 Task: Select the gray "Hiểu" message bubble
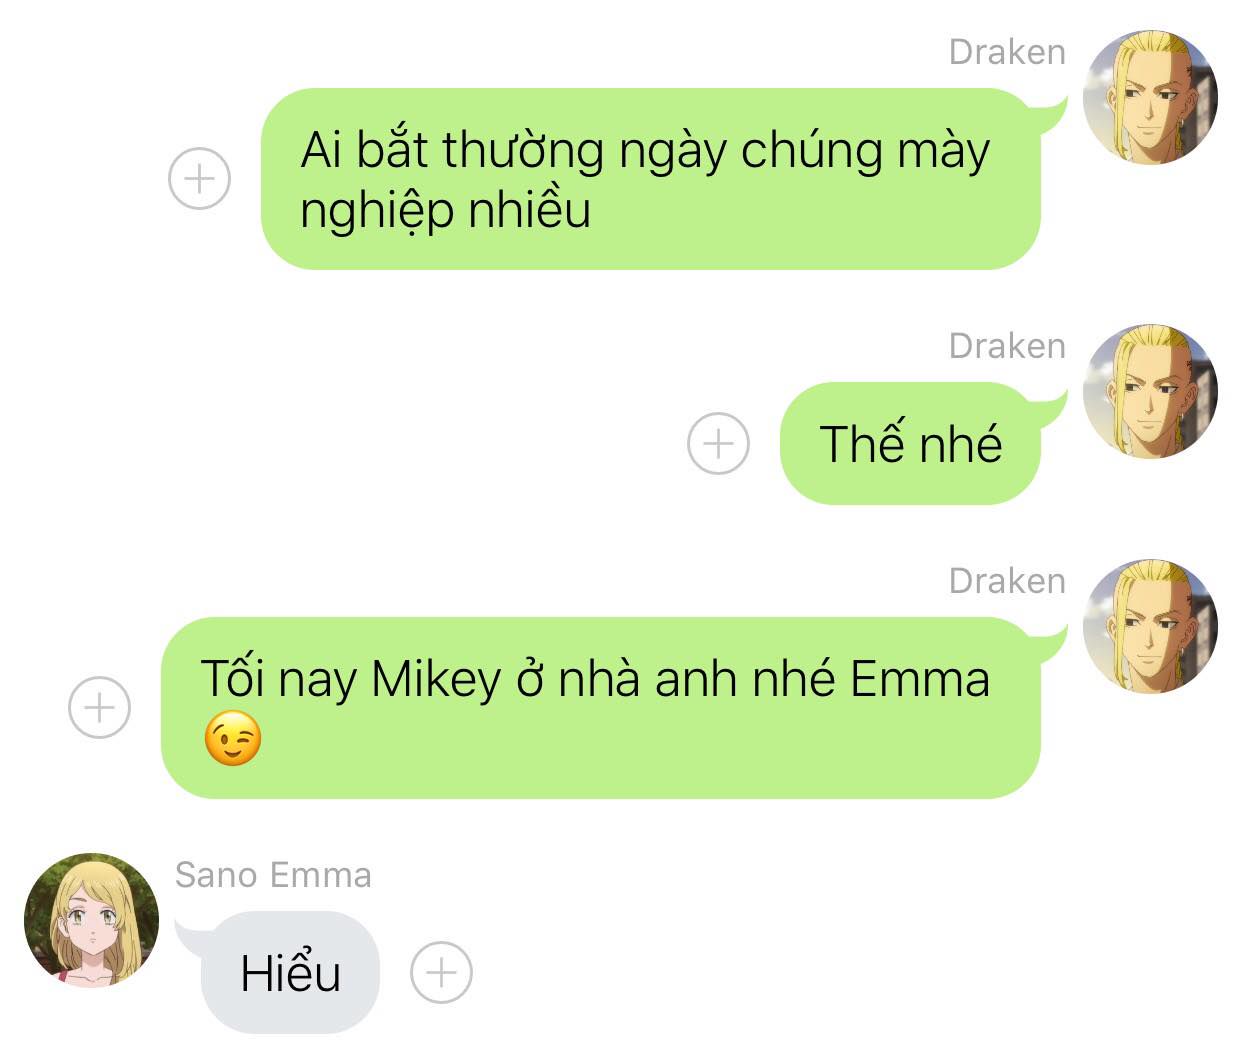(290, 972)
